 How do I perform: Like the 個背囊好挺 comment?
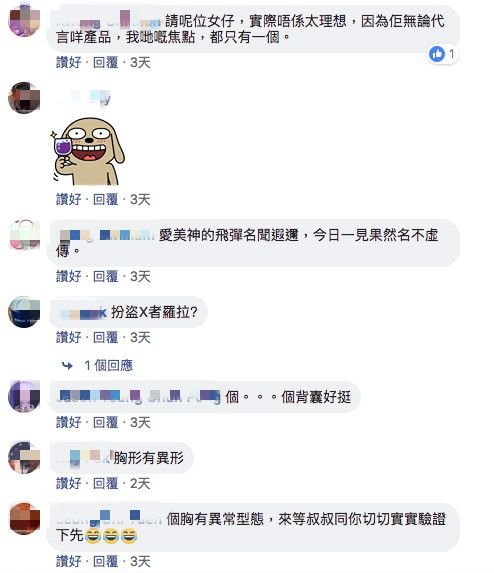68,422
